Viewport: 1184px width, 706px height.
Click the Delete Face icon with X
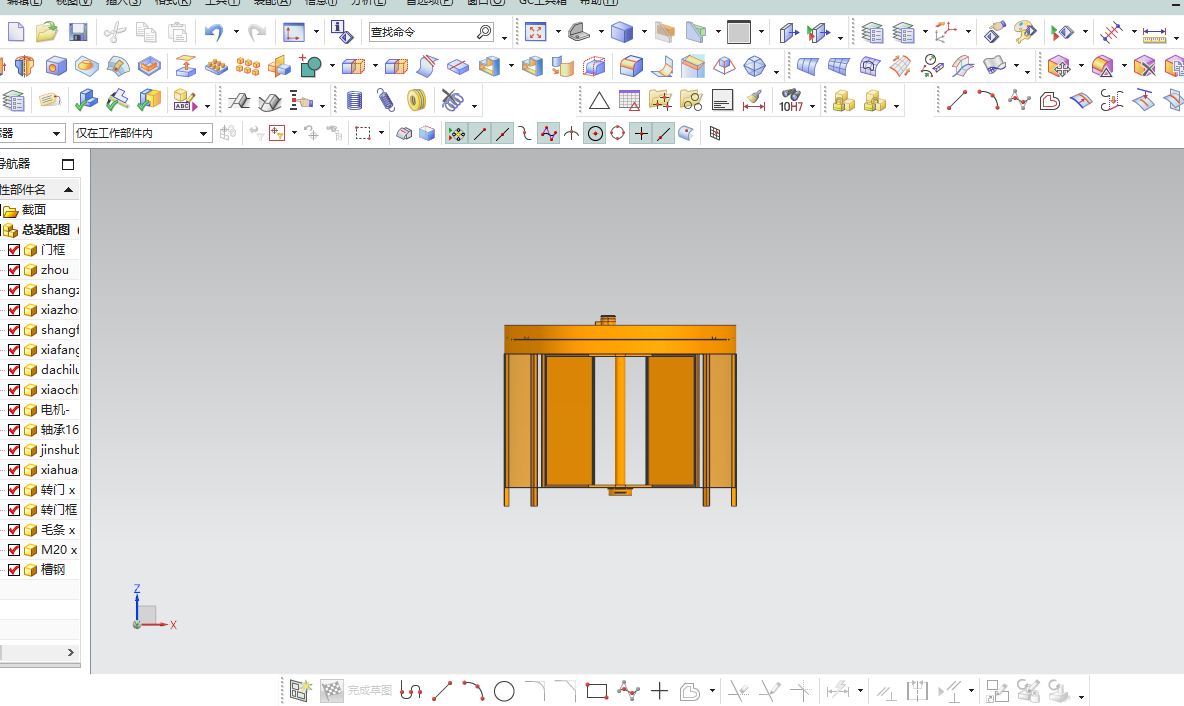tap(1144, 66)
